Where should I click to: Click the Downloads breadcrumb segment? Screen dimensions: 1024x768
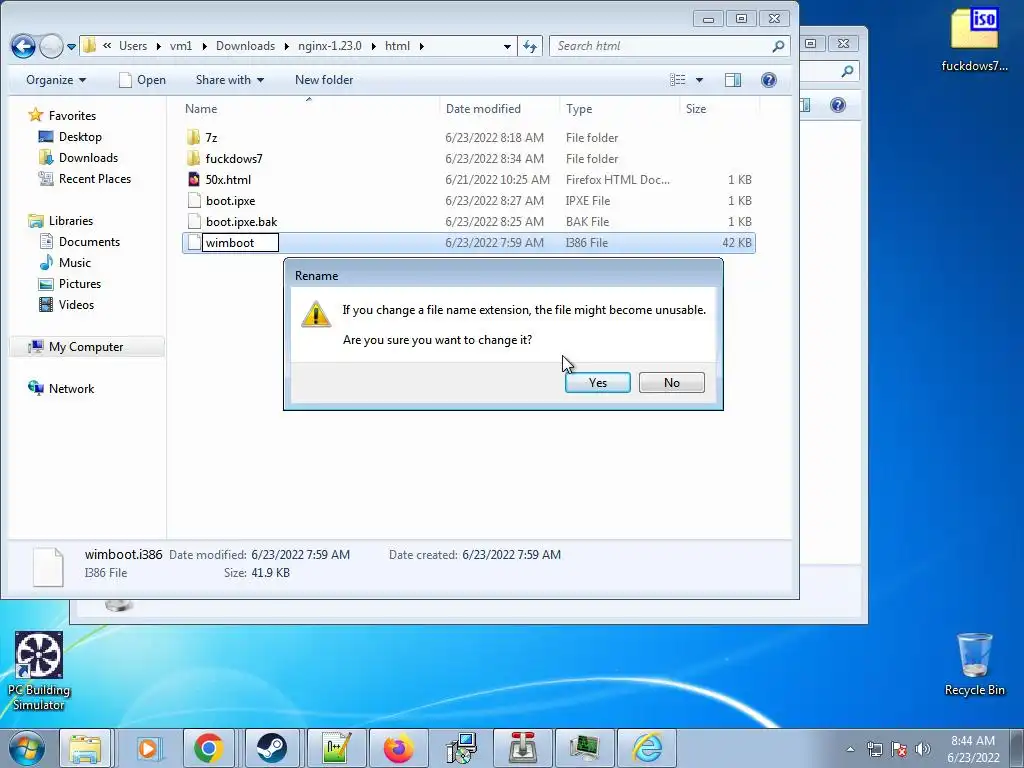245,46
